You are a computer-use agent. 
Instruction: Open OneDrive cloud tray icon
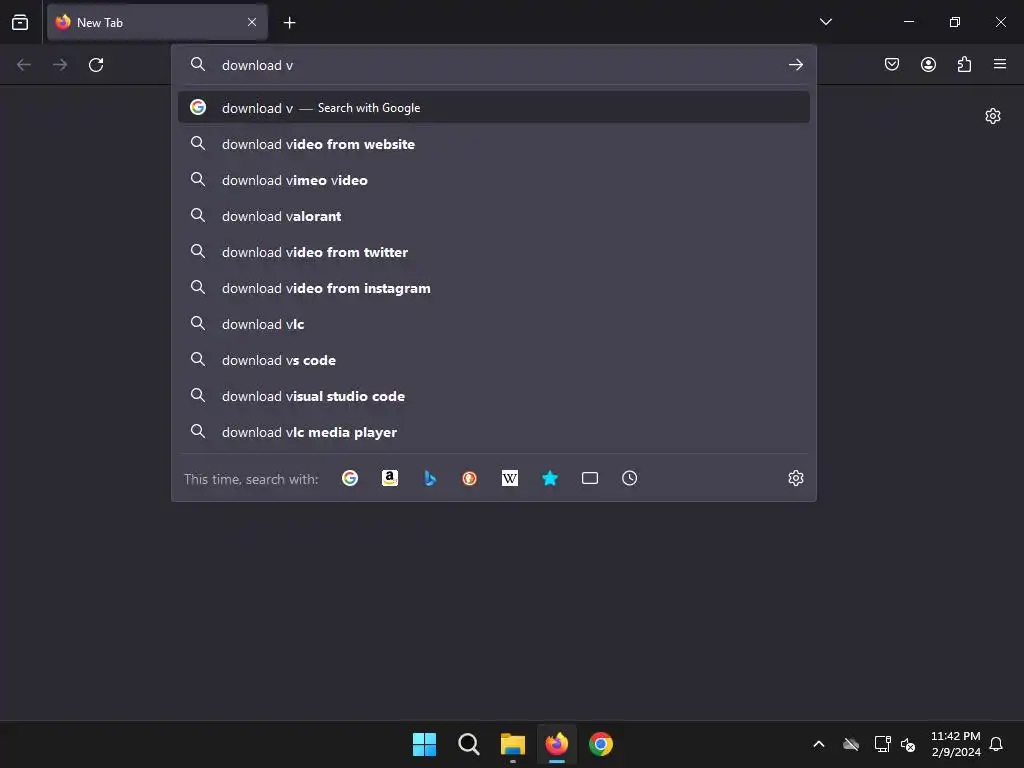click(851, 744)
